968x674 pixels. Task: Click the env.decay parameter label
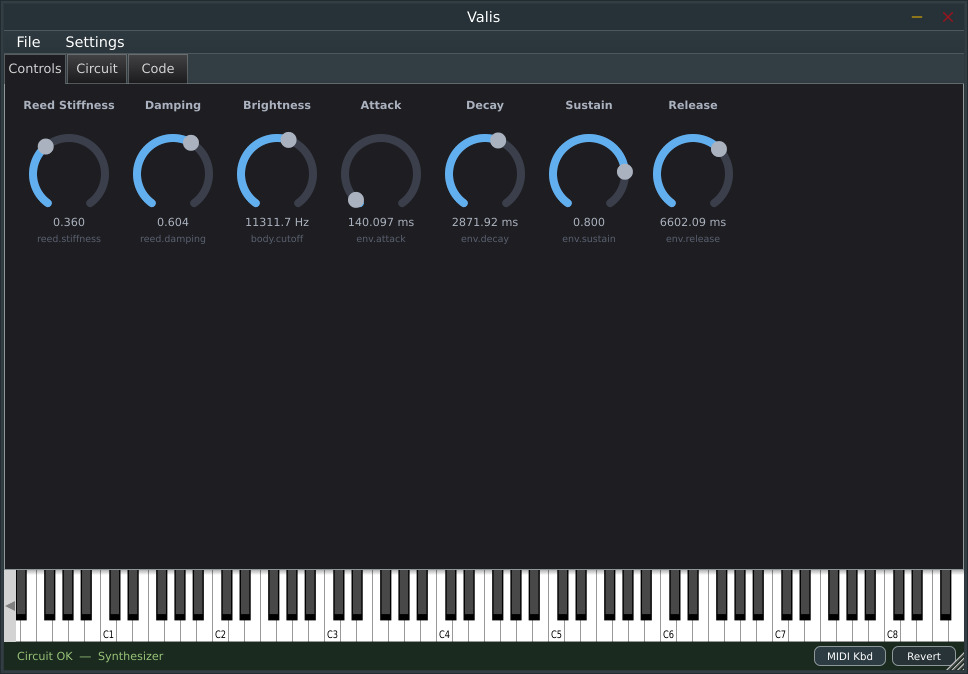(485, 239)
